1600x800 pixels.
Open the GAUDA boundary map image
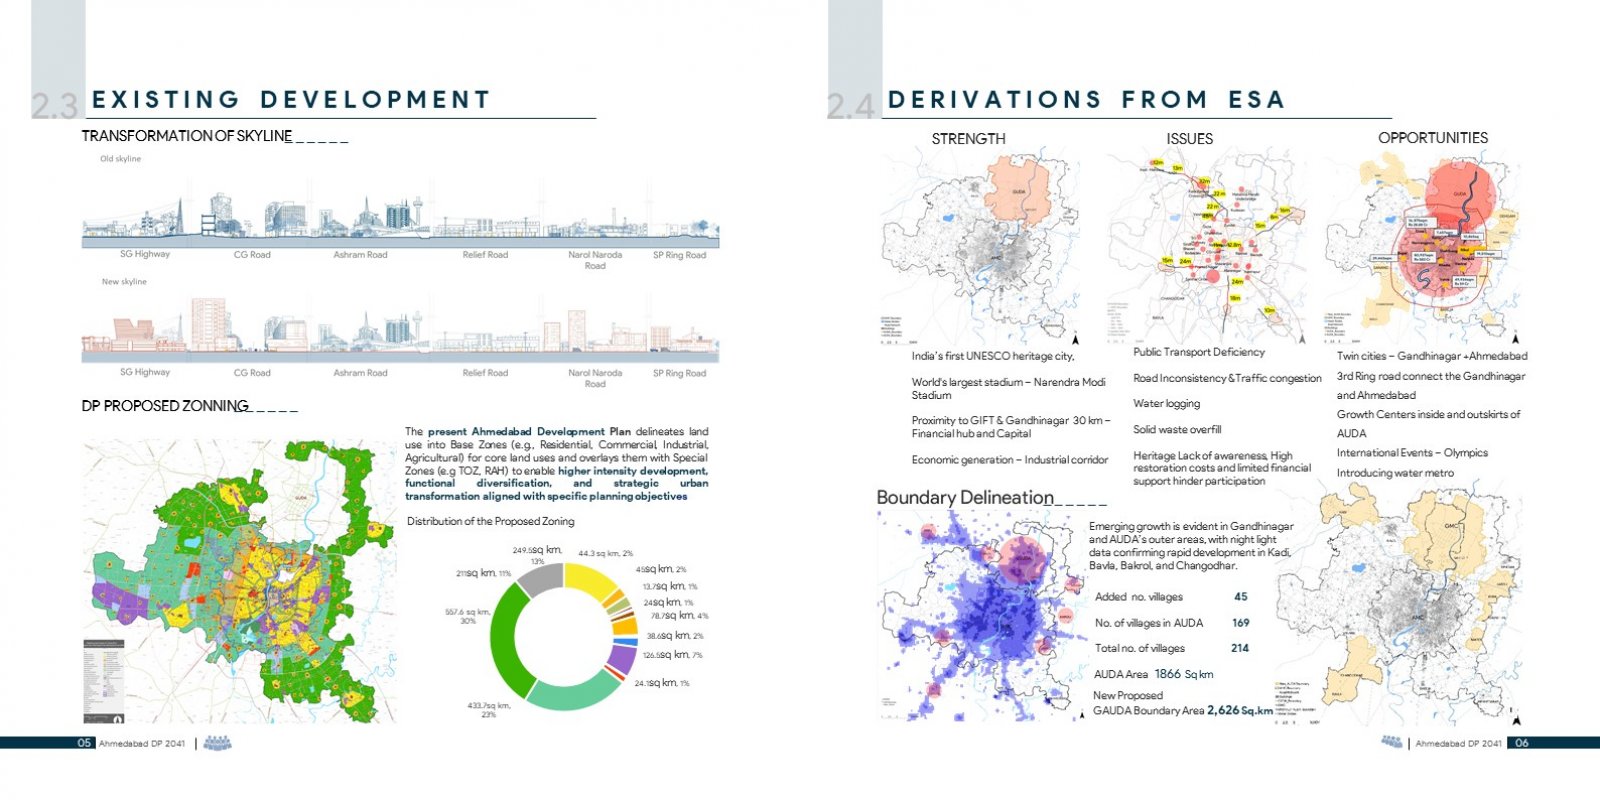[1399, 603]
